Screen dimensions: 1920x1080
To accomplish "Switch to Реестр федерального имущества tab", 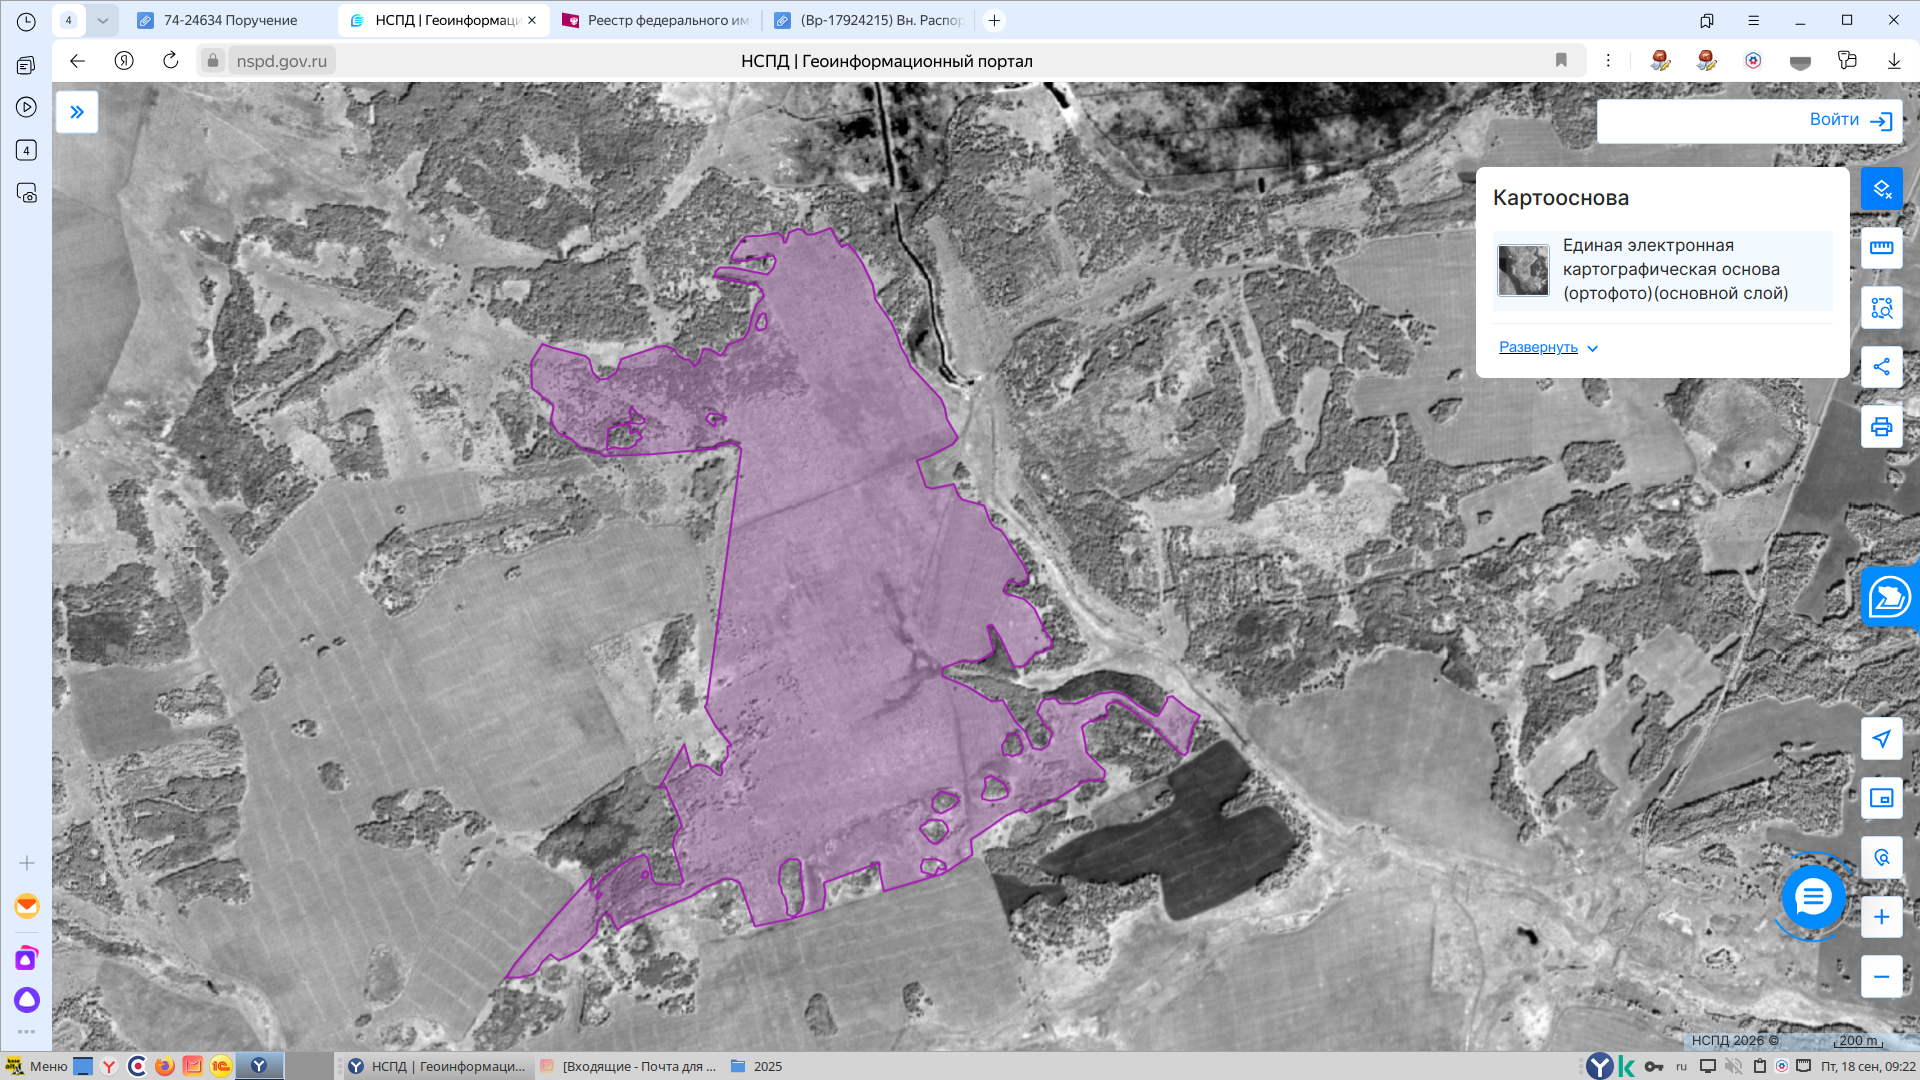I will tap(655, 20).
